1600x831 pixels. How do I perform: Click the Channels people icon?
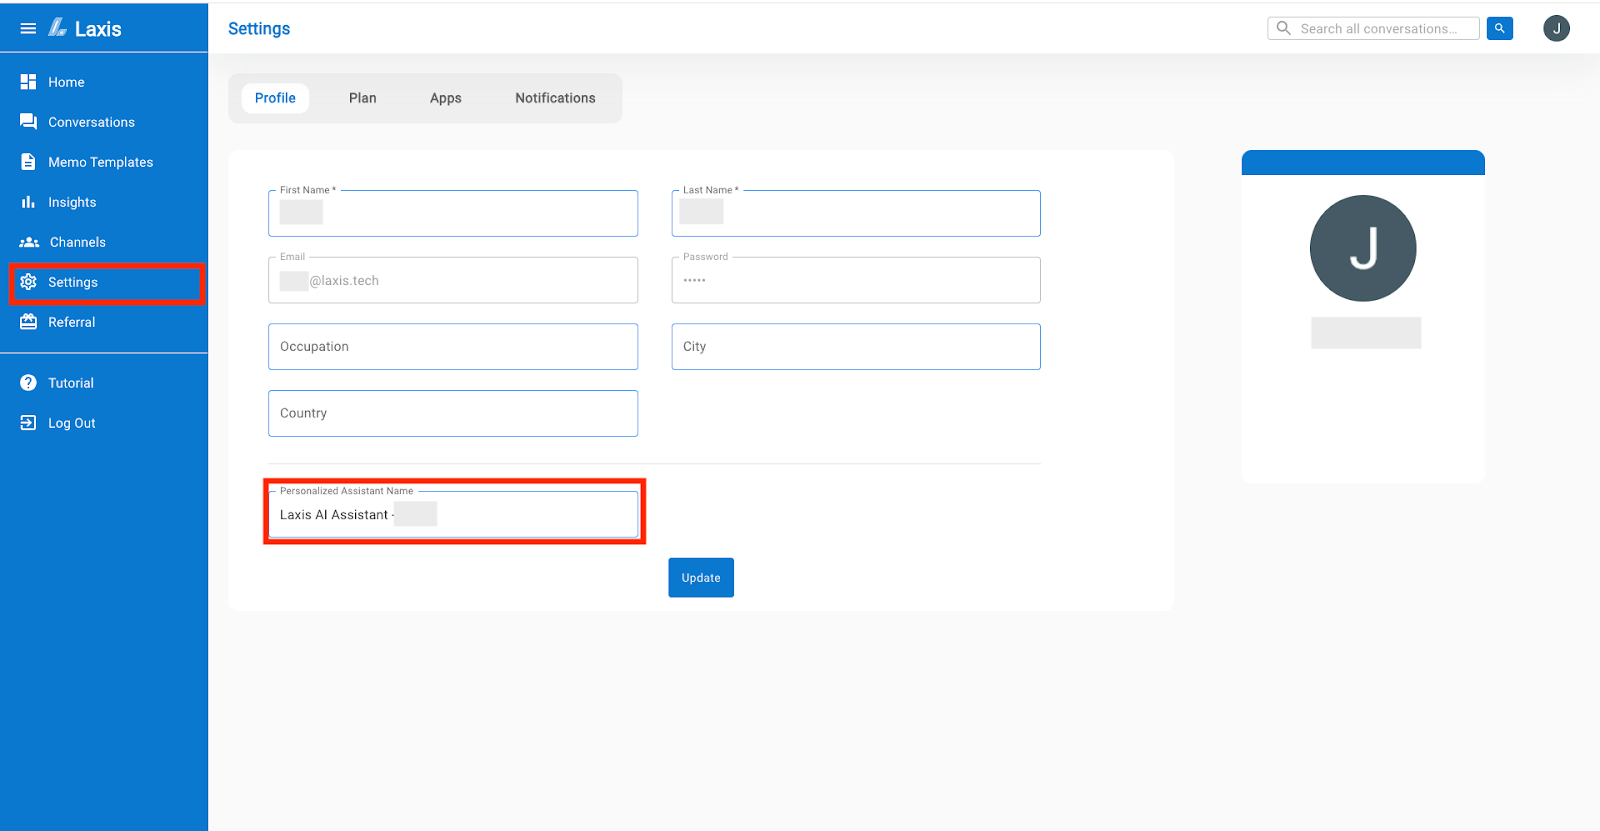pos(29,242)
